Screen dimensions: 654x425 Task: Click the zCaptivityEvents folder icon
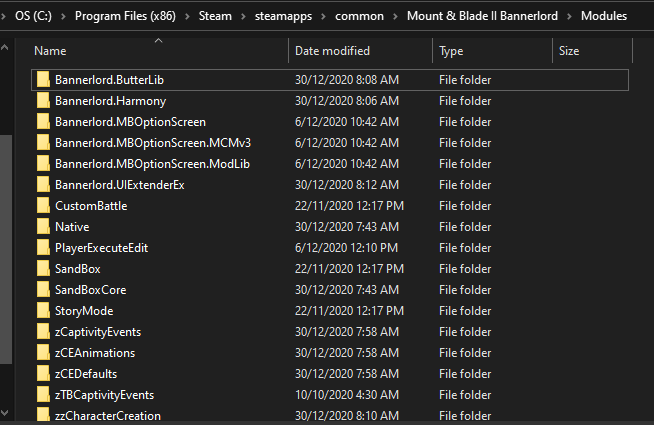(x=43, y=331)
